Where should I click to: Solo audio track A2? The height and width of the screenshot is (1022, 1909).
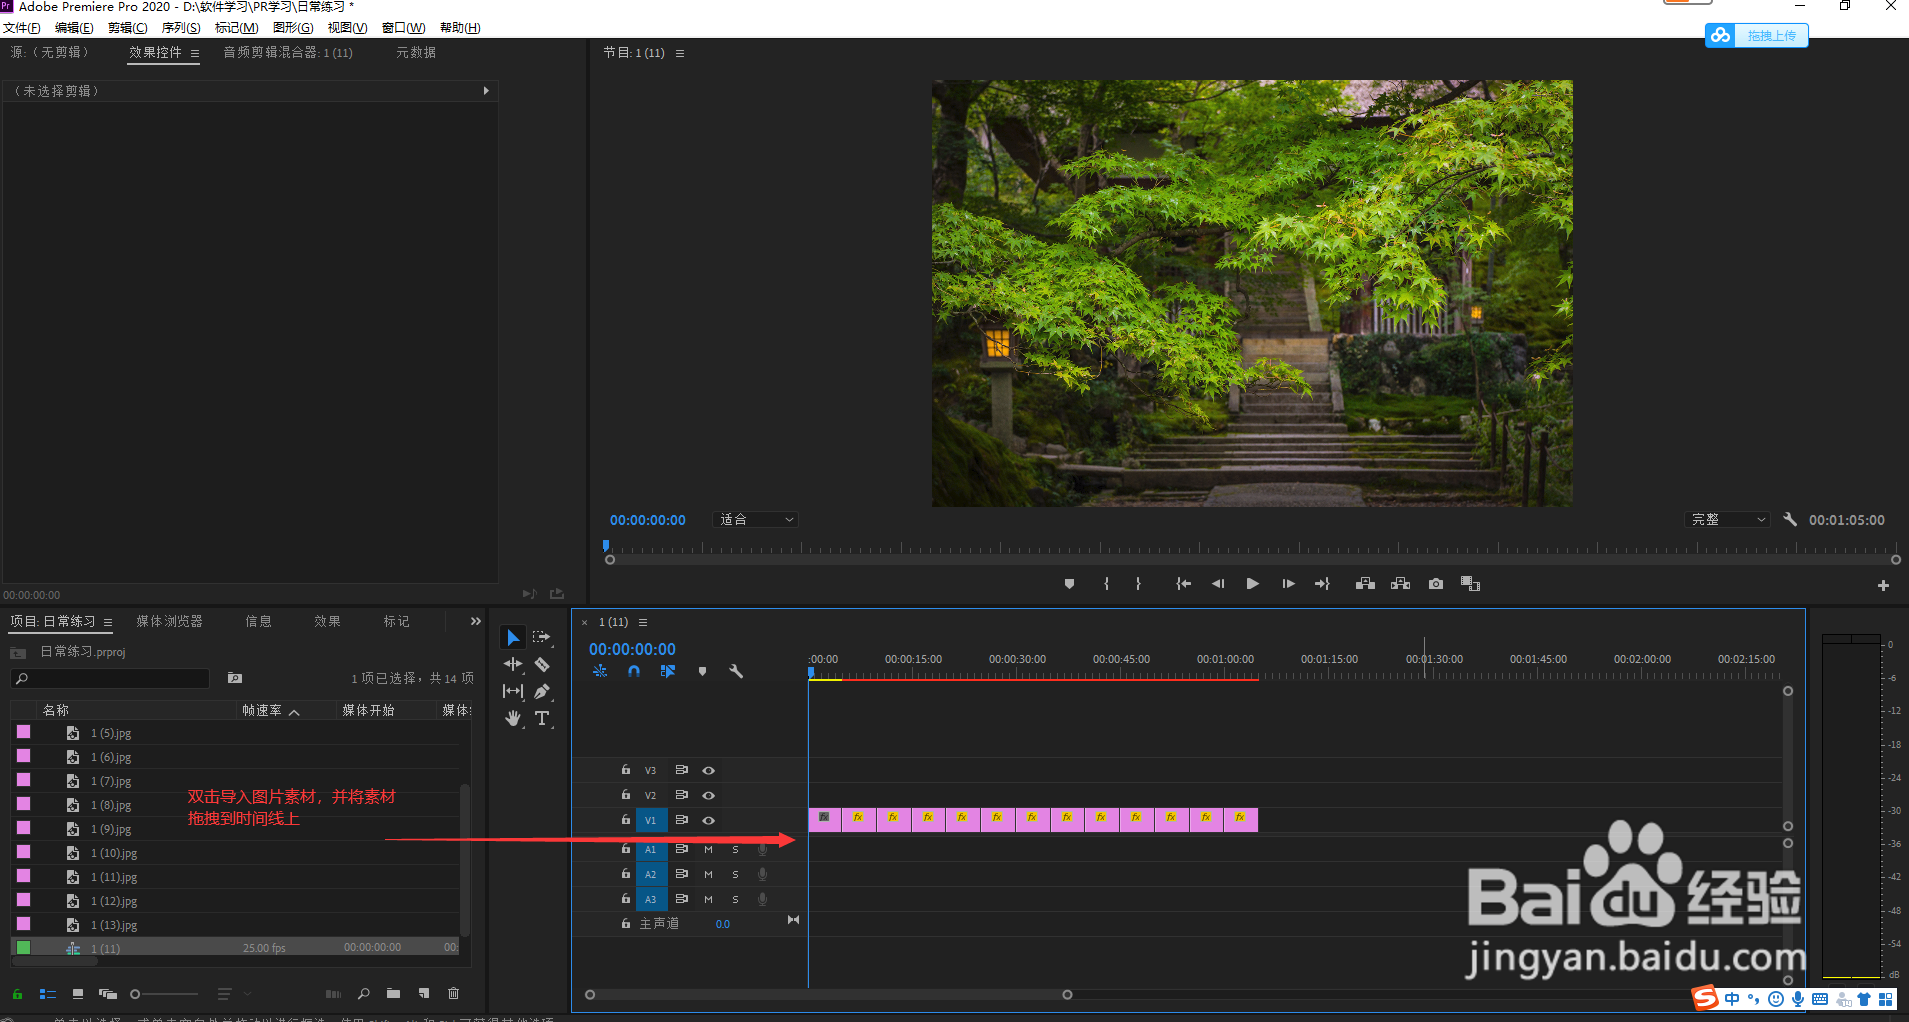[x=735, y=875]
